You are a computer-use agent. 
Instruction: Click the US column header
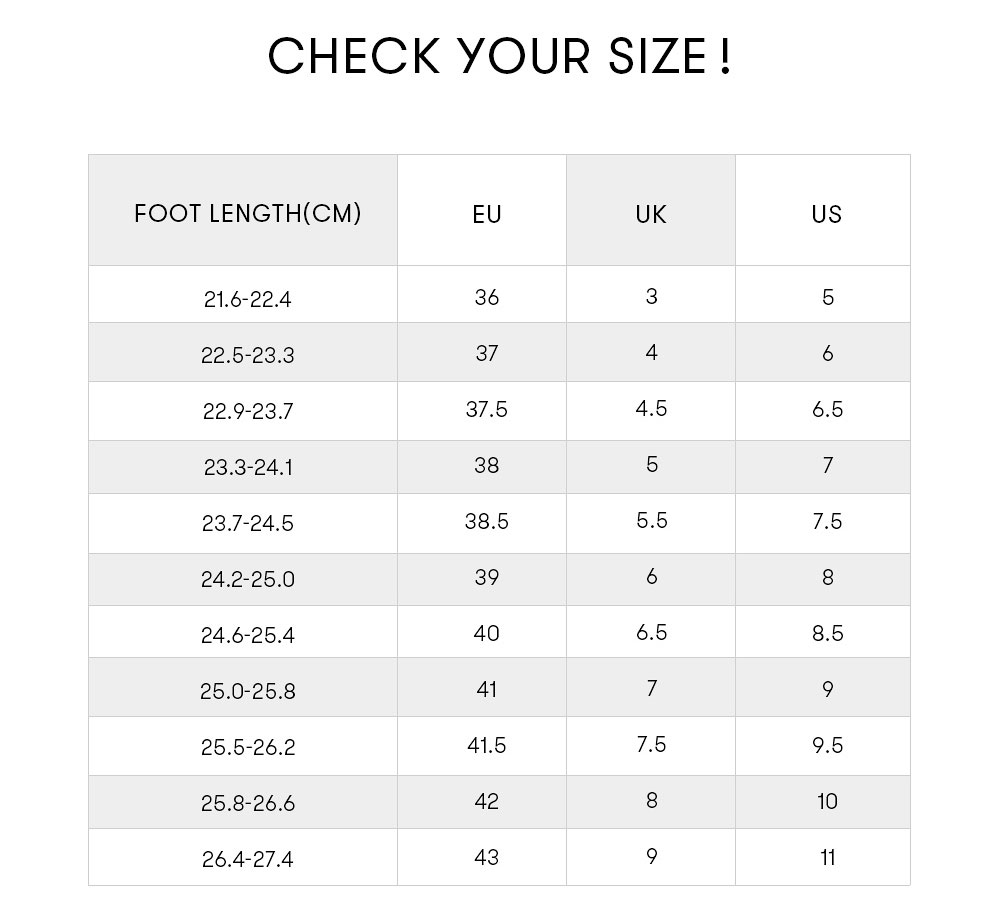click(x=827, y=214)
